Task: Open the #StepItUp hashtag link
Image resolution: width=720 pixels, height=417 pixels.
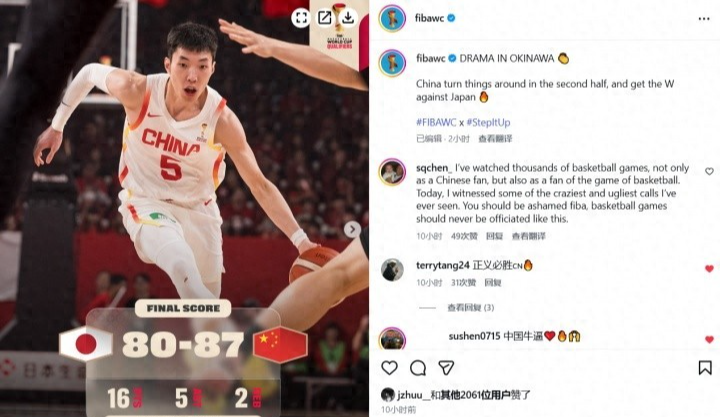Action: point(488,122)
